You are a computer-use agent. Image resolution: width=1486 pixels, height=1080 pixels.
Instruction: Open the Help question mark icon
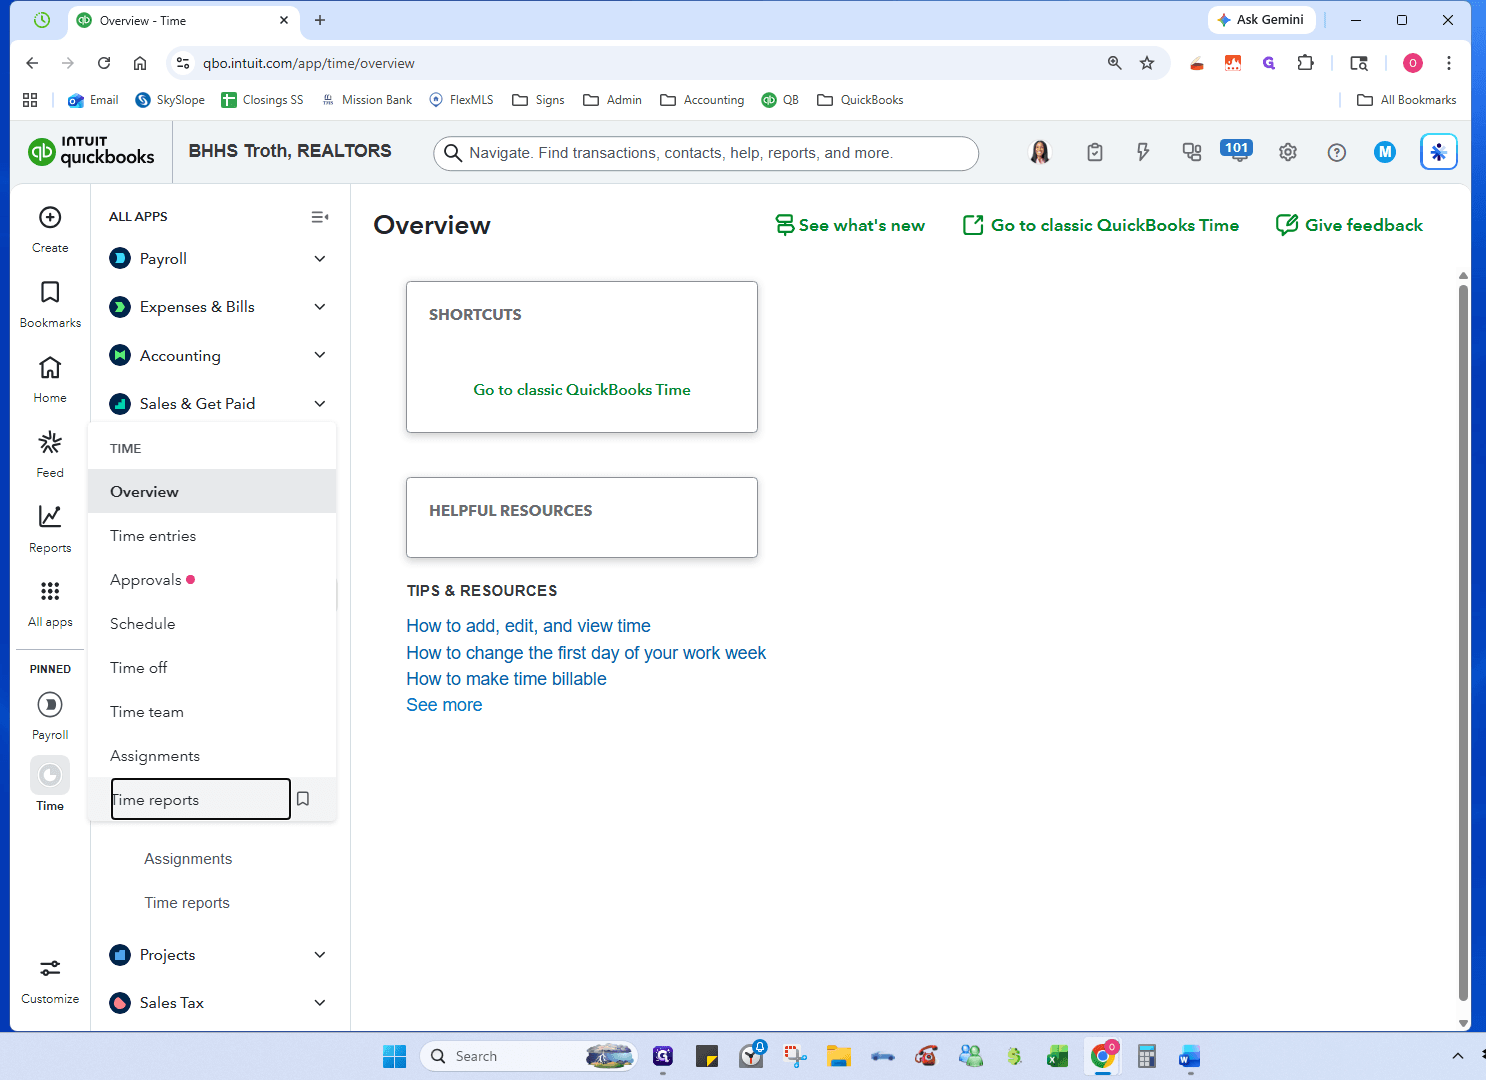[1337, 152]
